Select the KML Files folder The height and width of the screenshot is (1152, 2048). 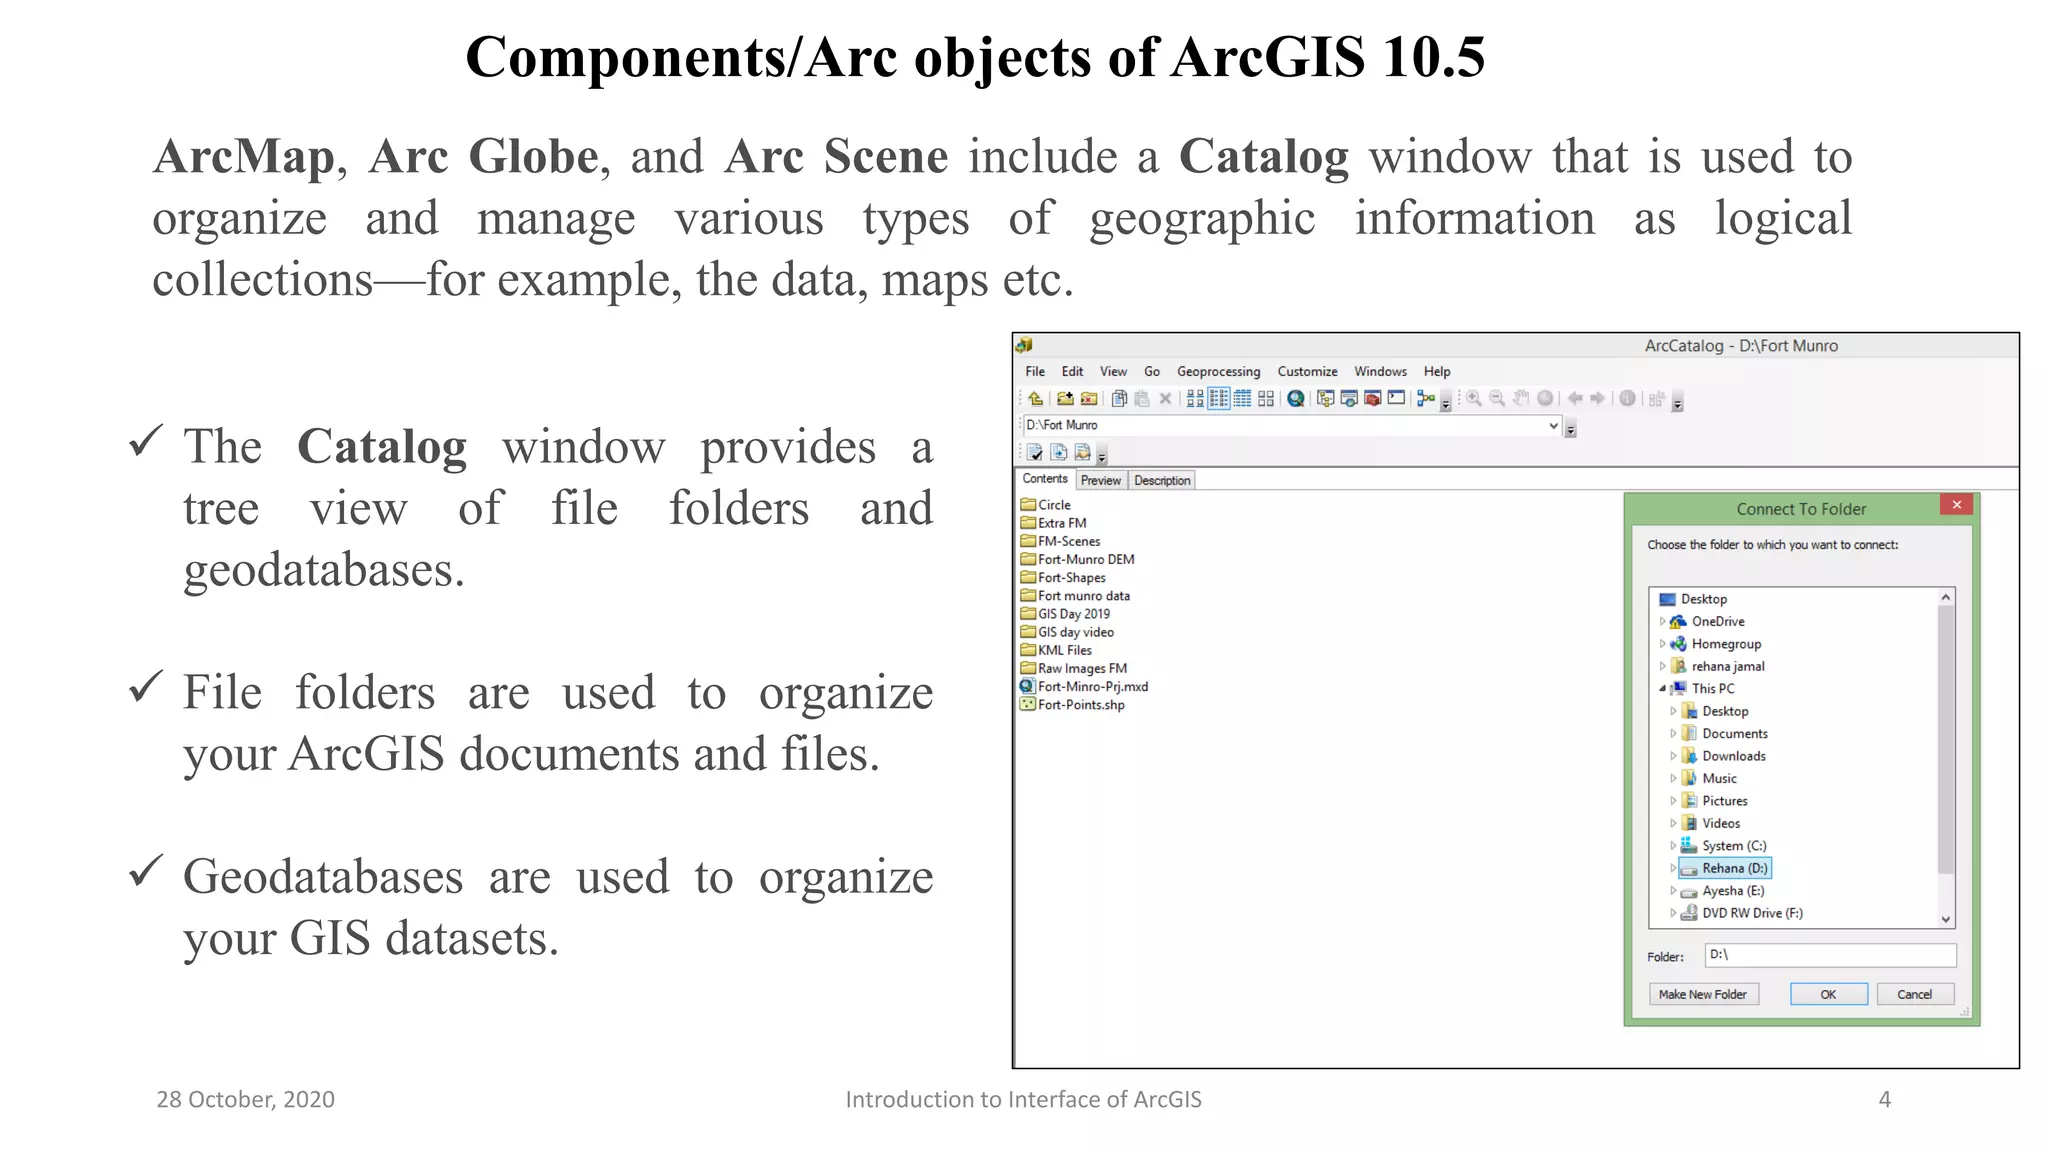tap(1056, 651)
